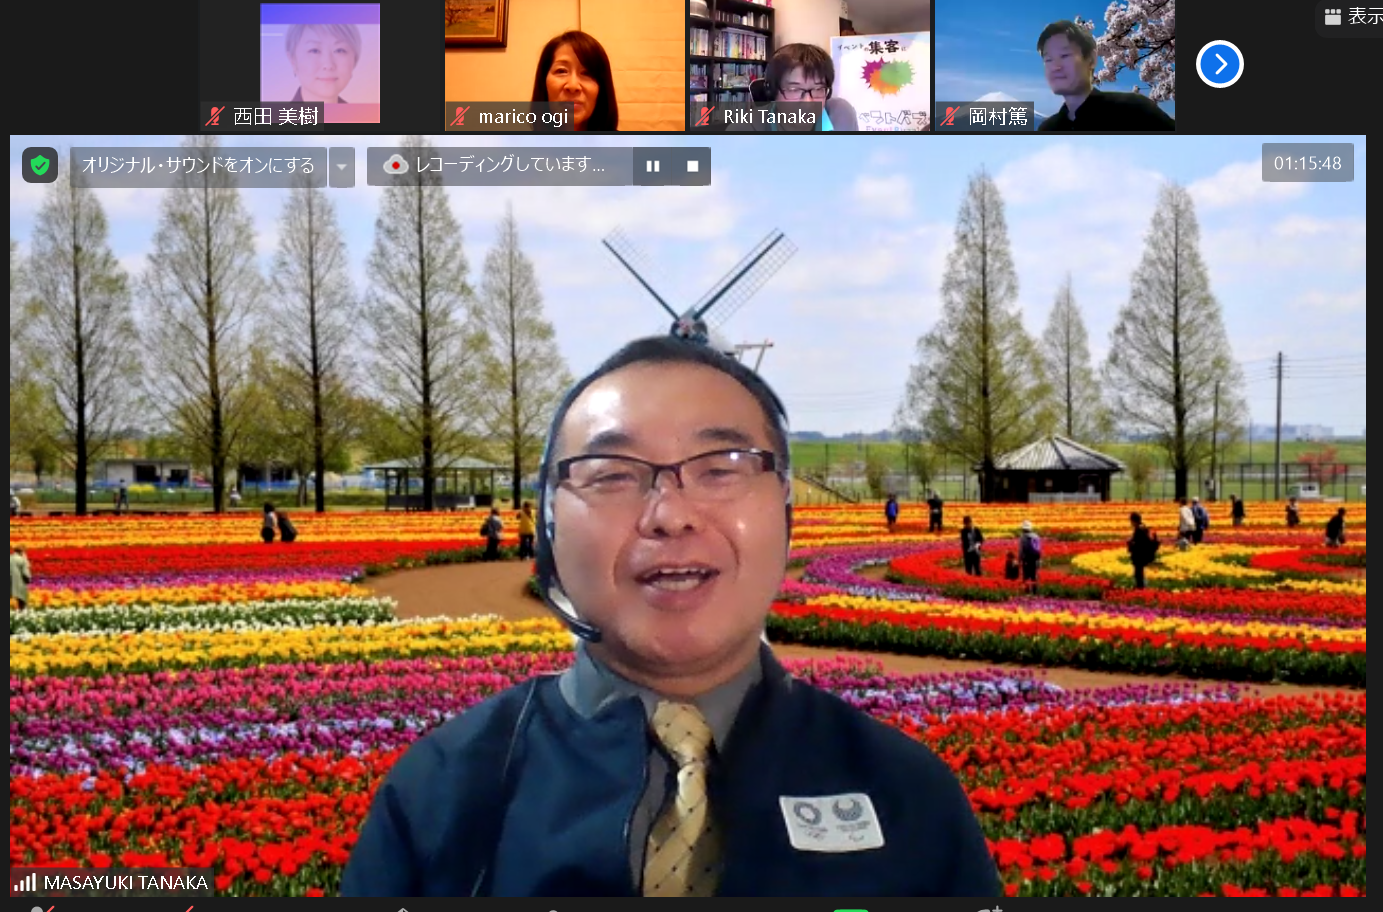Viewport: 1383px width, 912px height.
Task: Select 岡村篤's video thumbnail
Action: [1055, 55]
